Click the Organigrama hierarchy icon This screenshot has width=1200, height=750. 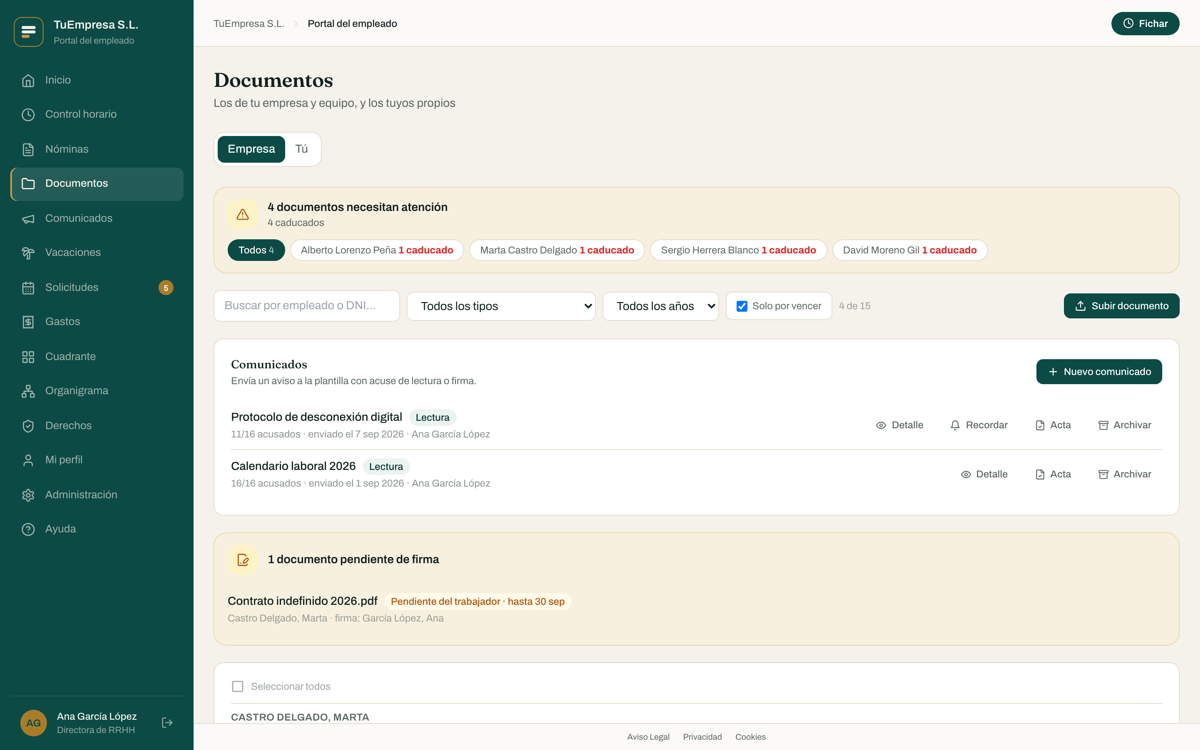tap(28, 391)
